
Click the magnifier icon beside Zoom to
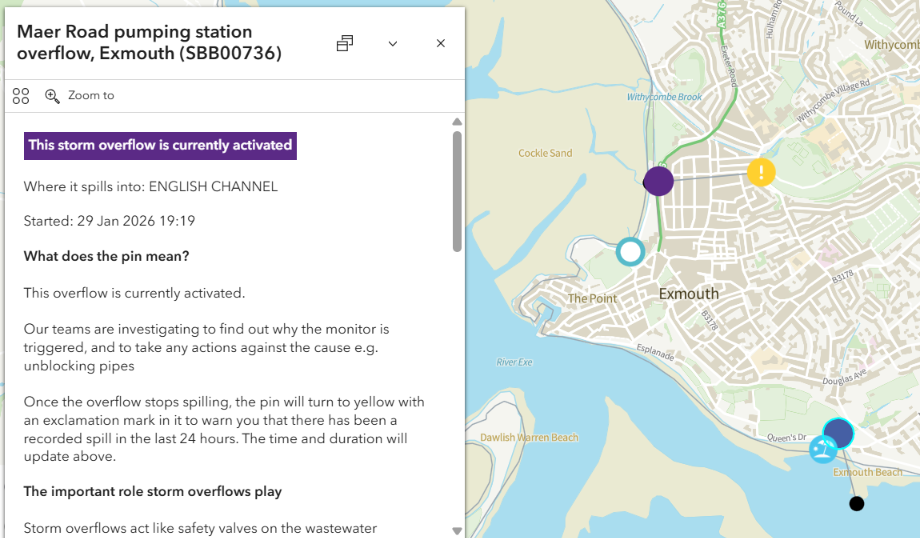click(x=52, y=96)
